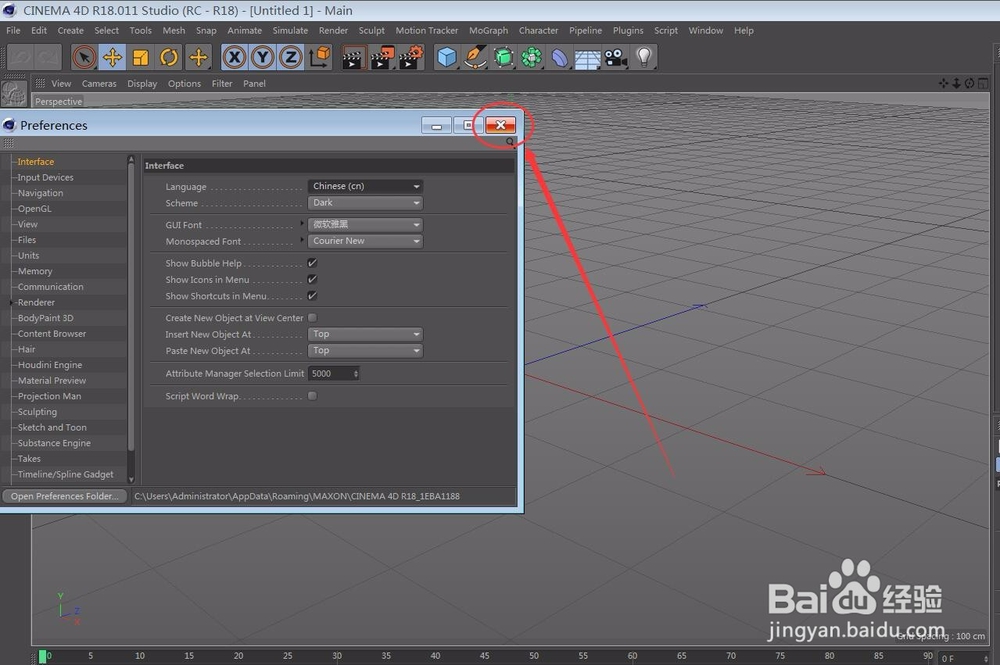Open the GUI Font dropdown
The image size is (1000, 665).
pyautogui.click(x=365, y=224)
